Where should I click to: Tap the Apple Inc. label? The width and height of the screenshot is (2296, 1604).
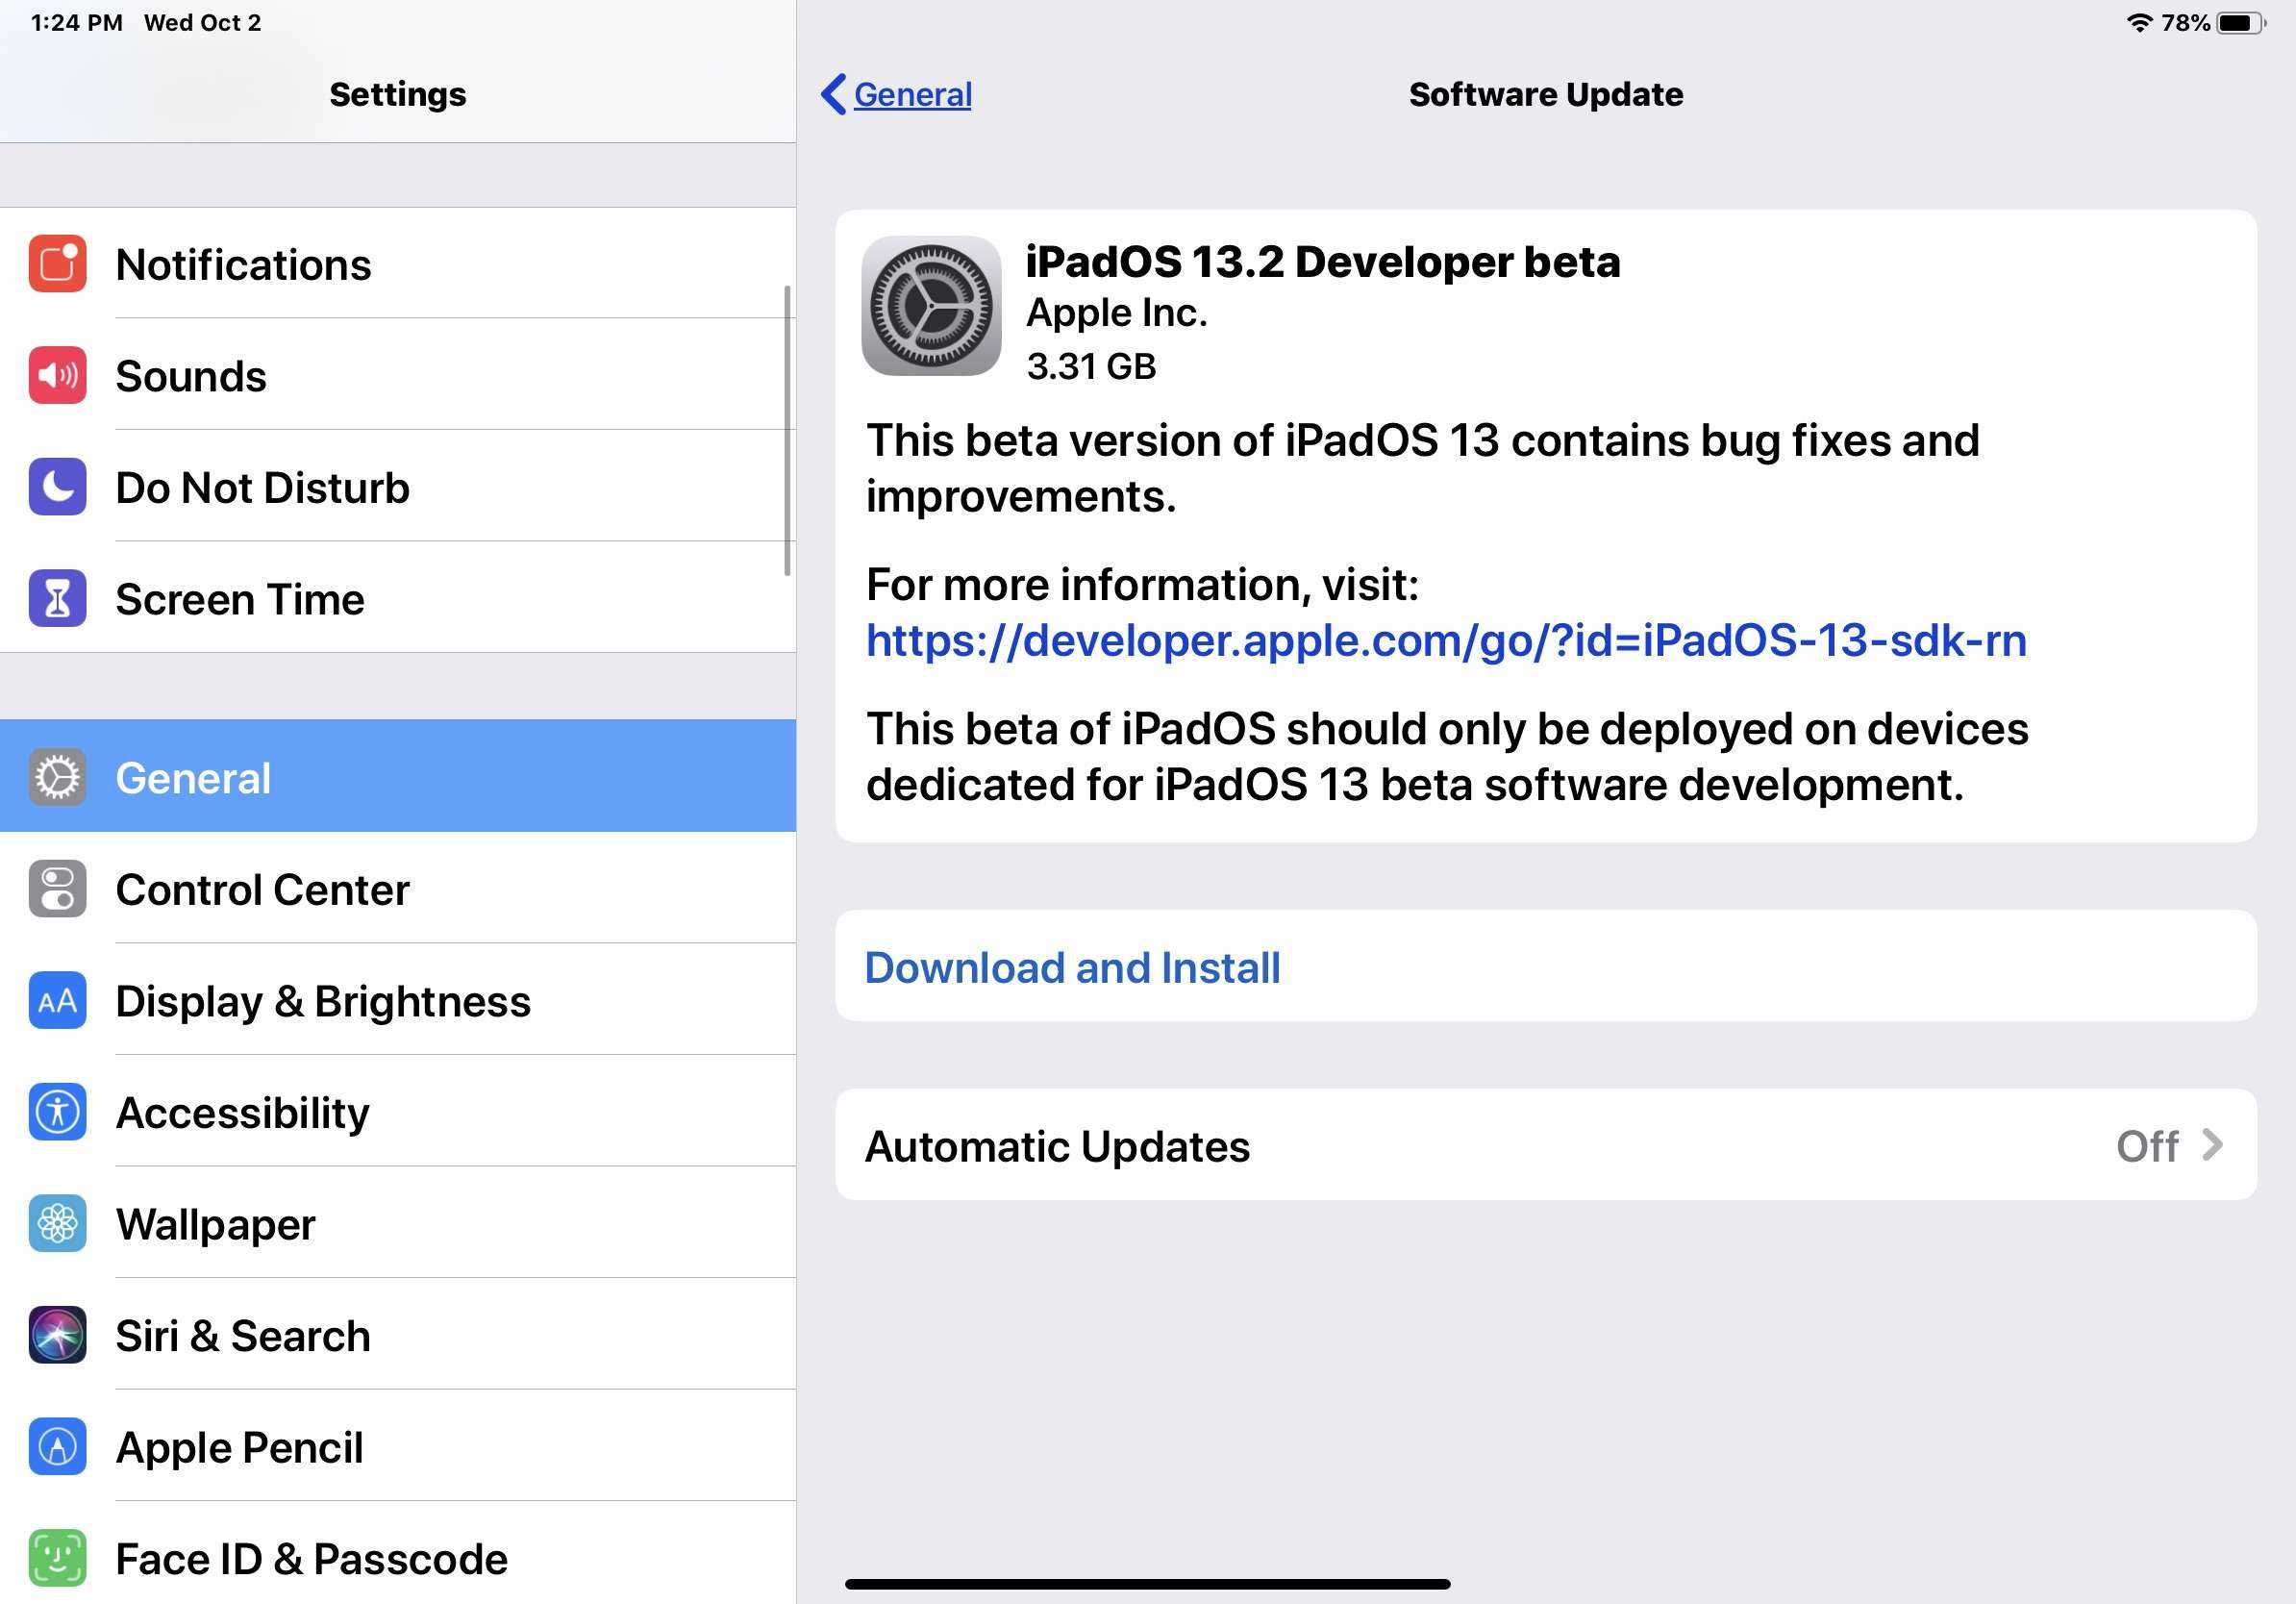pos(1117,313)
